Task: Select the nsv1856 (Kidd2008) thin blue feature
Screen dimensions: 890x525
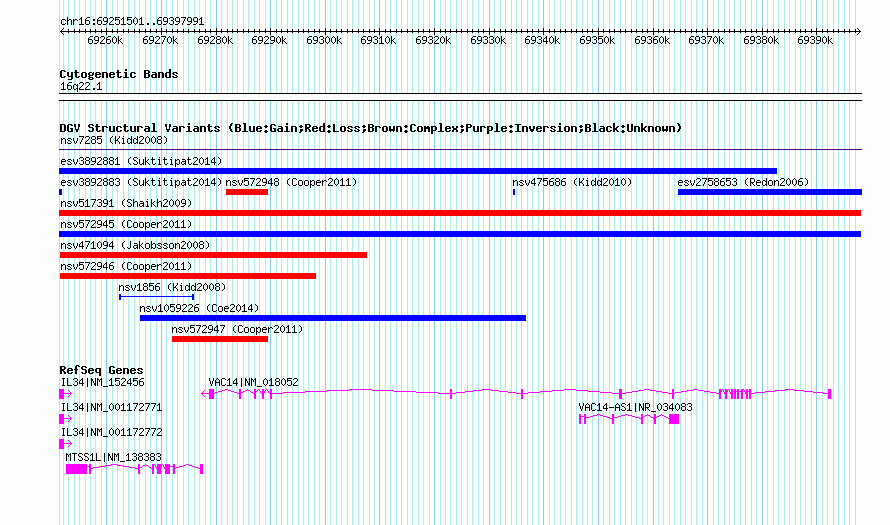Action: tap(157, 297)
